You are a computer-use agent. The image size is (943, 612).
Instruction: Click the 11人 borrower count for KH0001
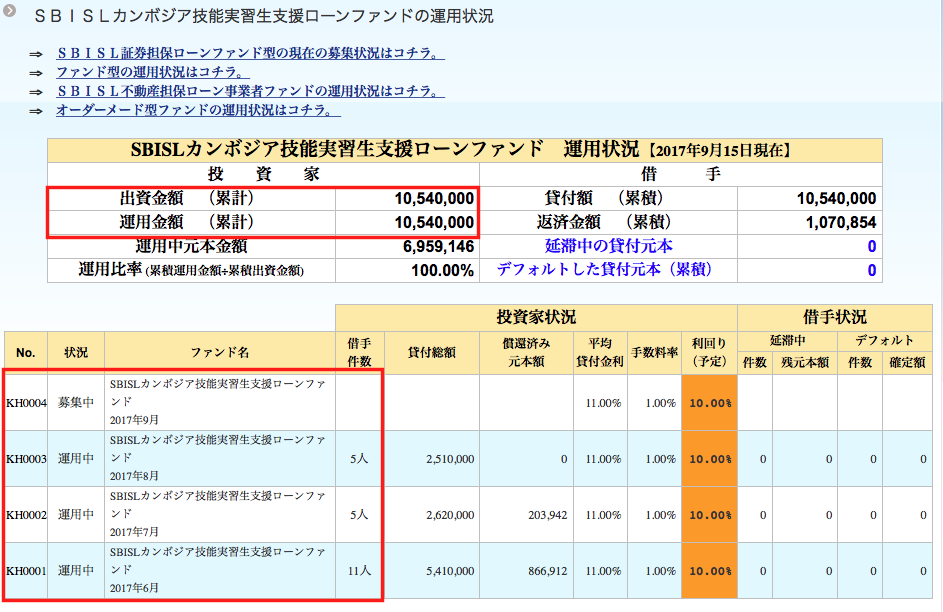pos(360,571)
